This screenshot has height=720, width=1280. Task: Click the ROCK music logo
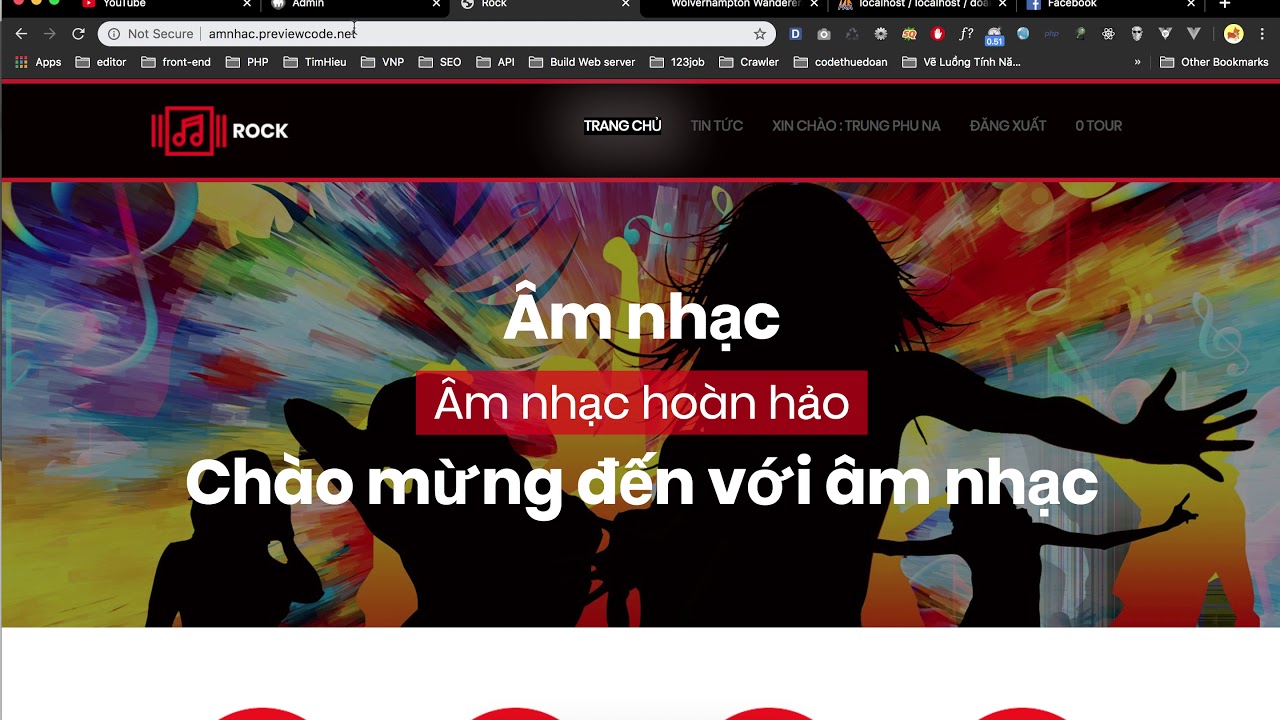(220, 130)
